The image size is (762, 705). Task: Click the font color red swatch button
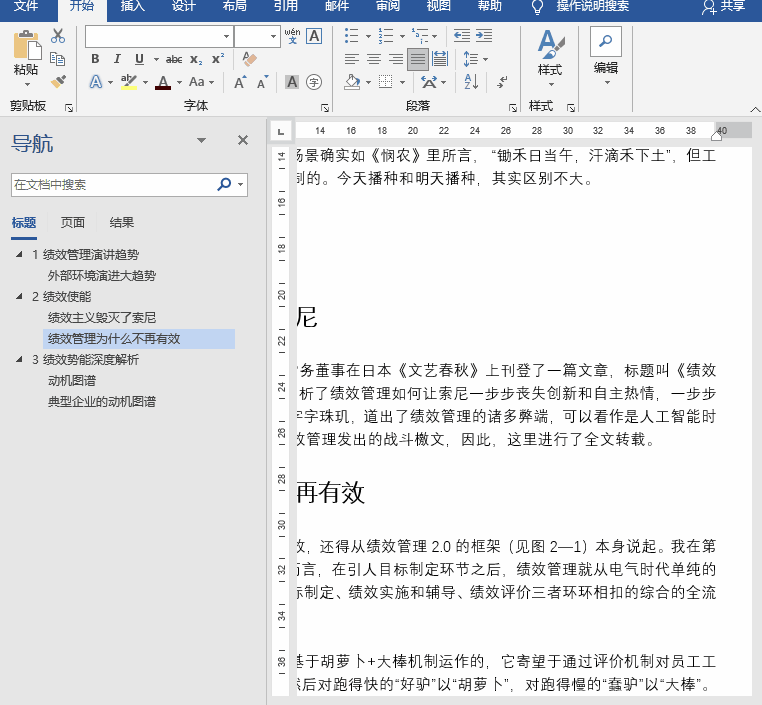(x=163, y=82)
